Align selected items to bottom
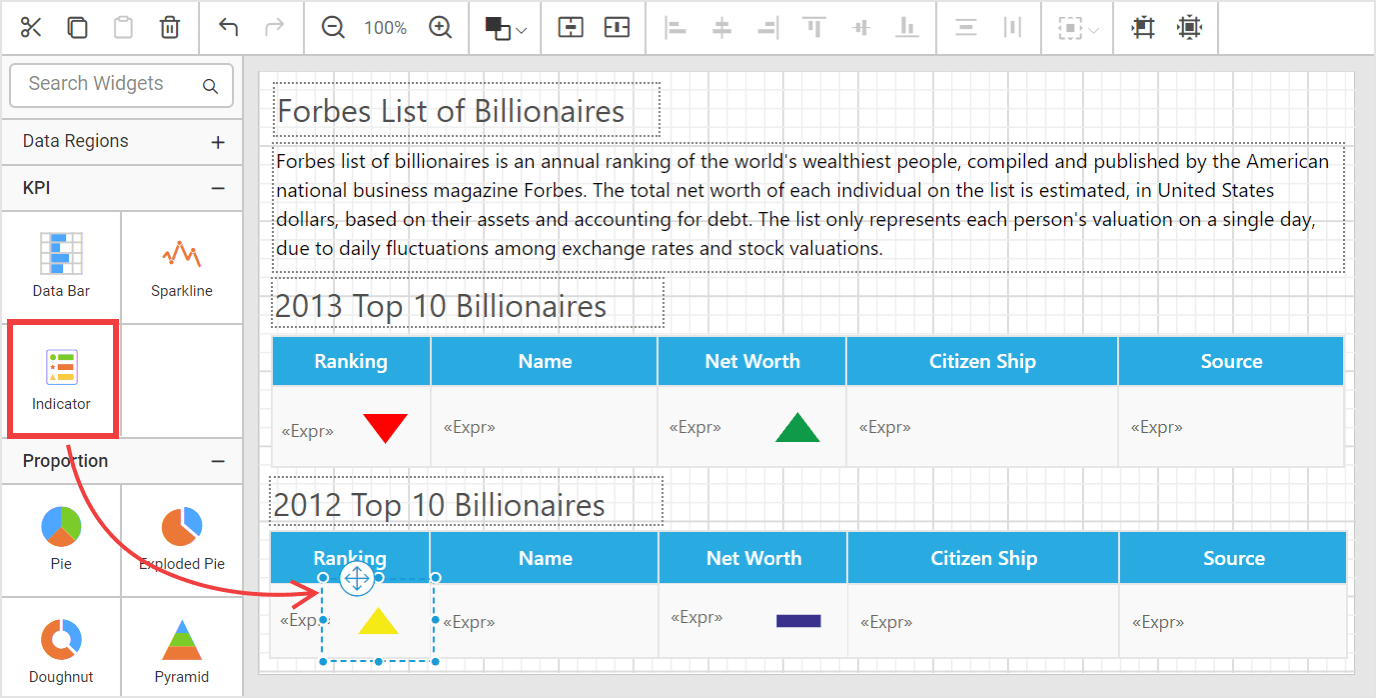This screenshot has width=1376, height=698. tap(907, 27)
